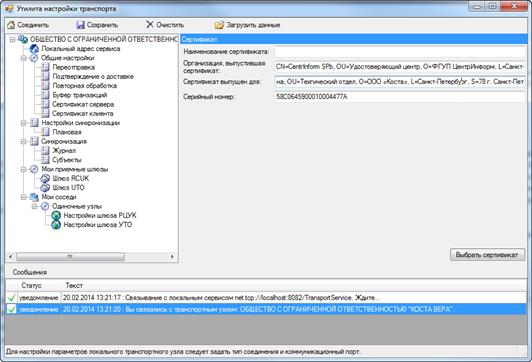Open Сертификат клиента settings in tree
Screen dimensions: 532x362
(83, 113)
